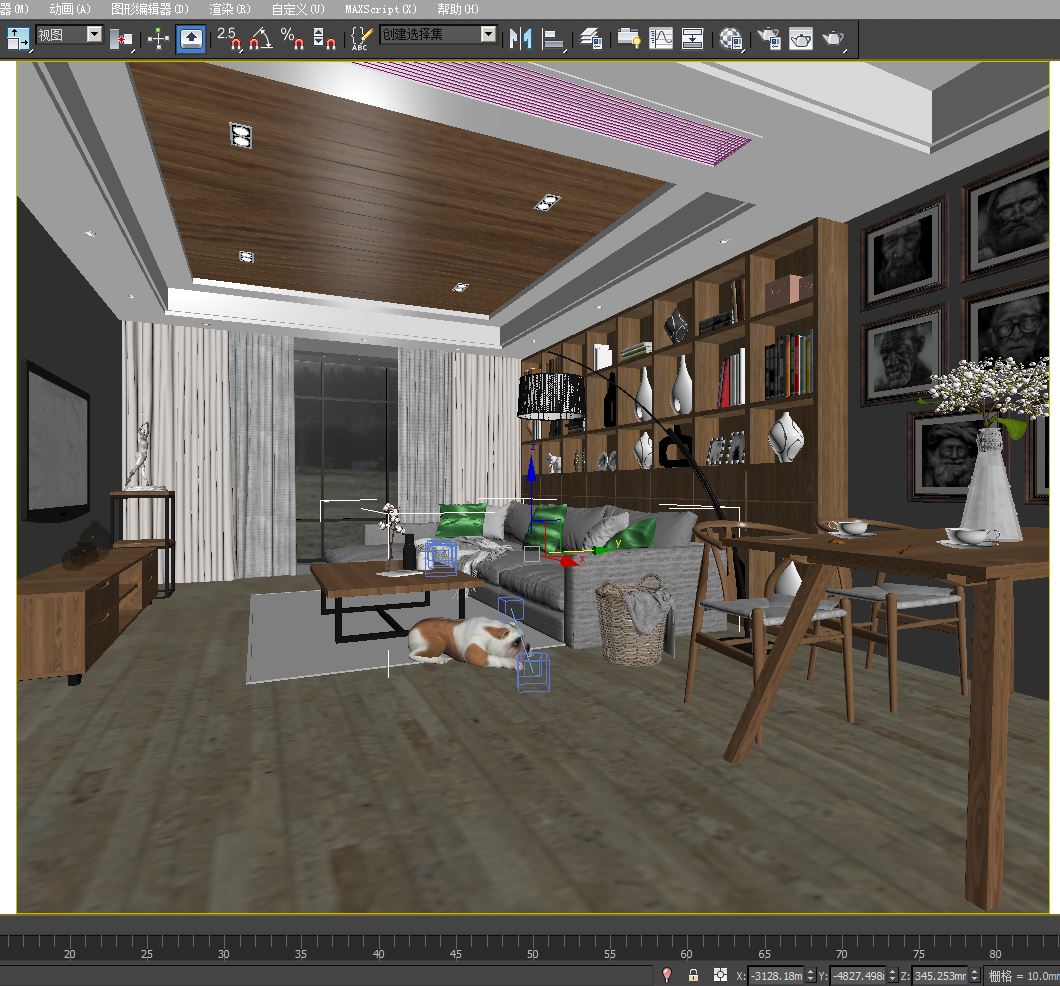Click the blue Z axis gizmo arrow
This screenshot has width=1060, height=986.
tap(531, 469)
